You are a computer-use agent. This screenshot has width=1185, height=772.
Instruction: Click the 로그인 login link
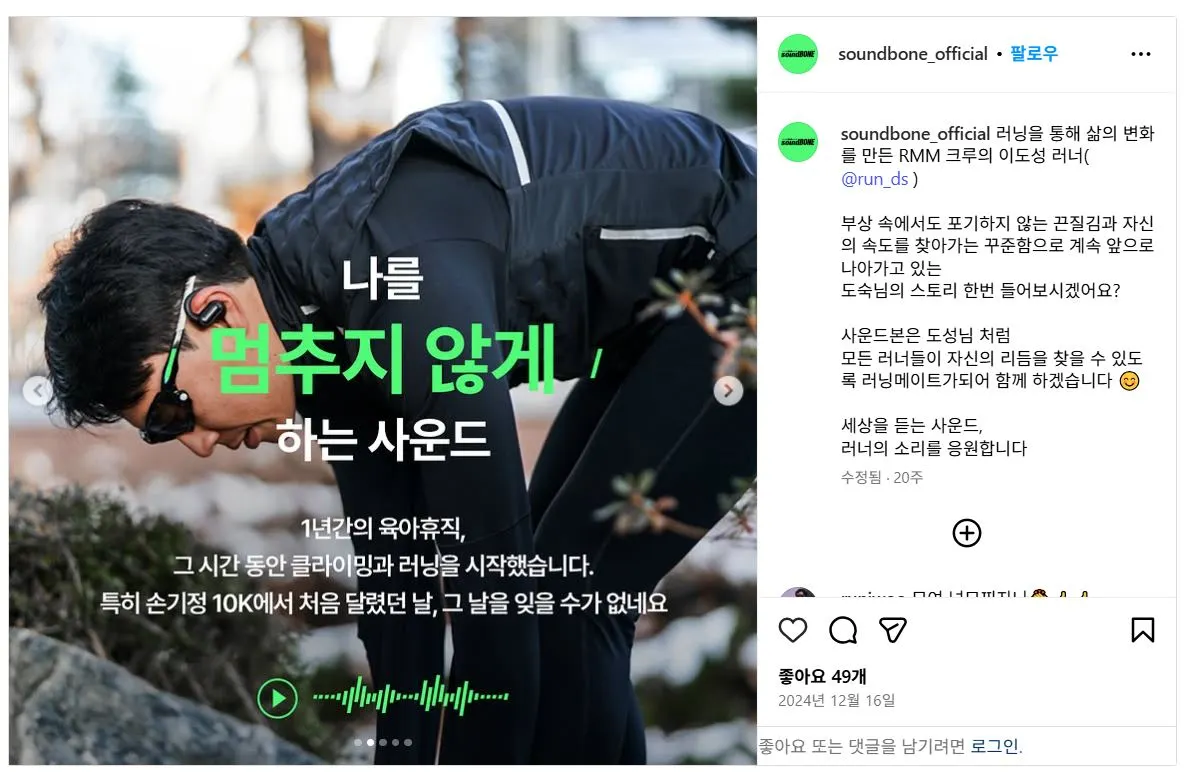tap(995, 746)
